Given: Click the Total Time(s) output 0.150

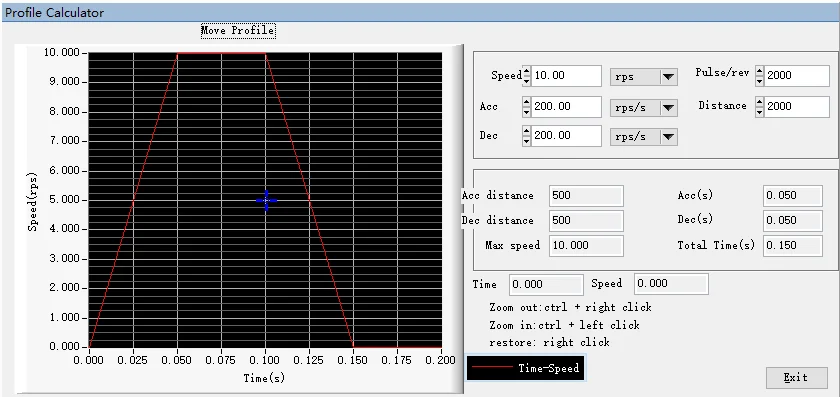Looking at the screenshot, I should click(x=792, y=245).
